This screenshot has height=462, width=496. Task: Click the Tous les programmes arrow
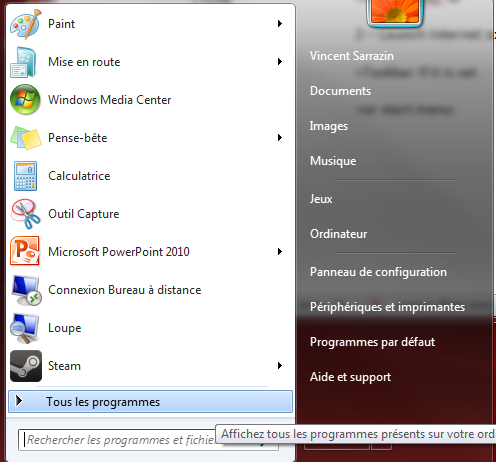click(19, 401)
